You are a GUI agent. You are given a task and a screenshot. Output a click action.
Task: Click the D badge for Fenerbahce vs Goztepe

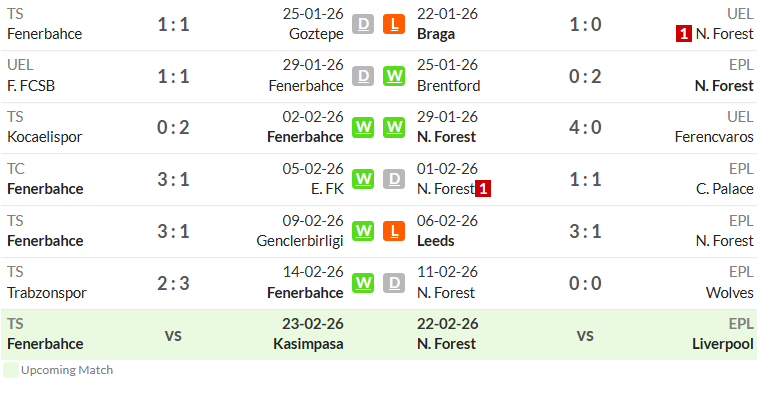click(363, 24)
